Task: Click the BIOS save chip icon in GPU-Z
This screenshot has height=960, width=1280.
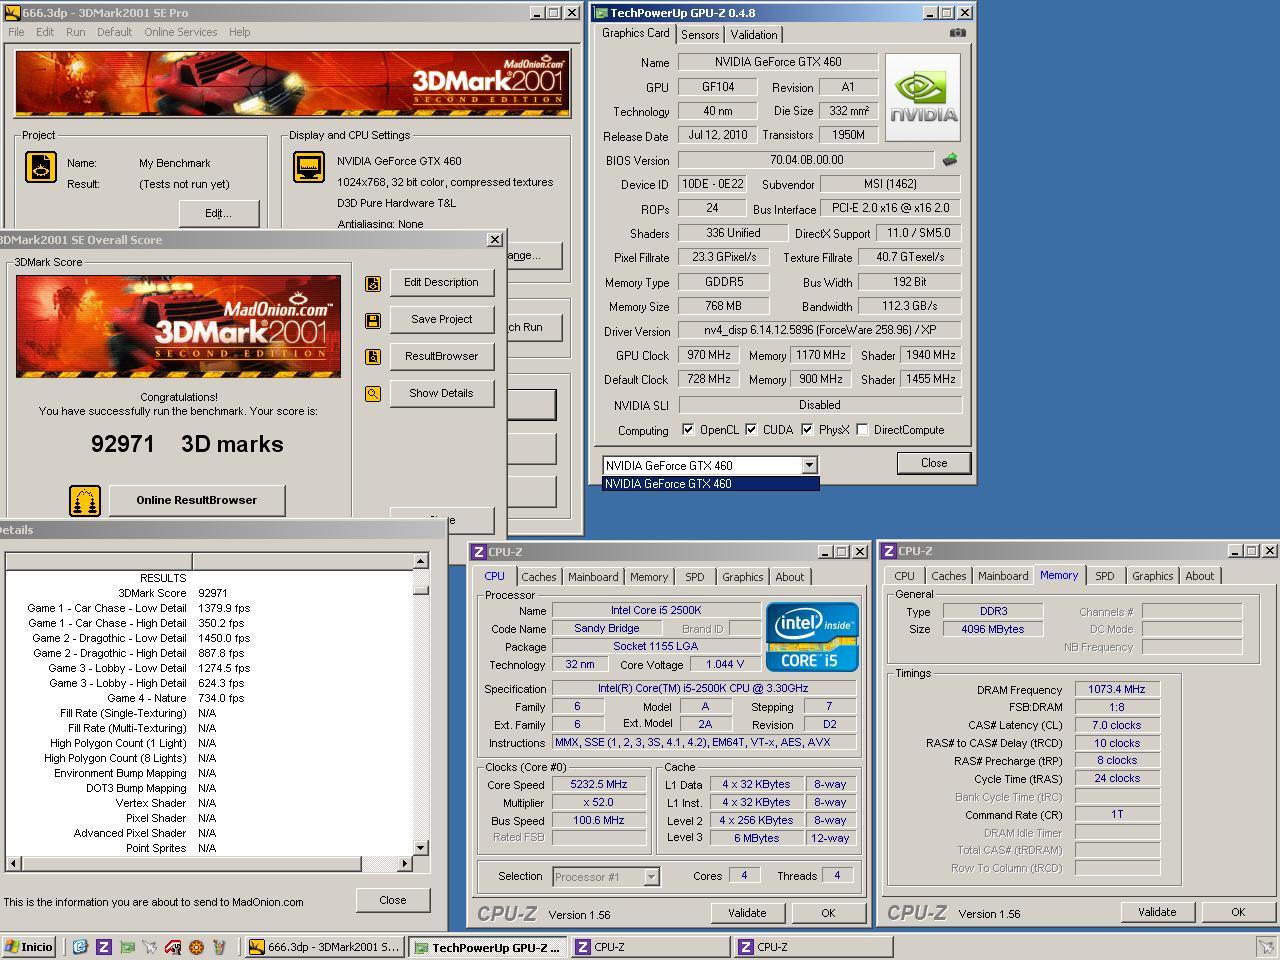Action: pyautogui.click(x=949, y=160)
